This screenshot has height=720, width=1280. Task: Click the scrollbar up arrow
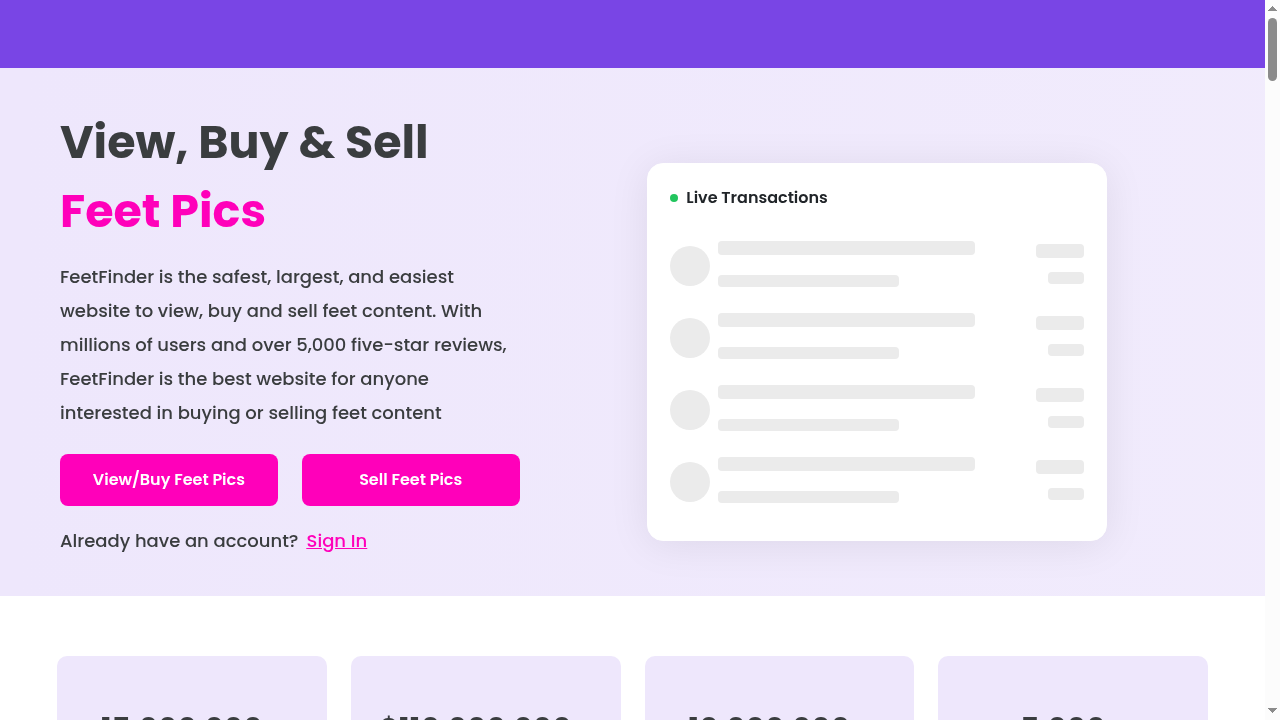pyautogui.click(x=1272, y=6)
